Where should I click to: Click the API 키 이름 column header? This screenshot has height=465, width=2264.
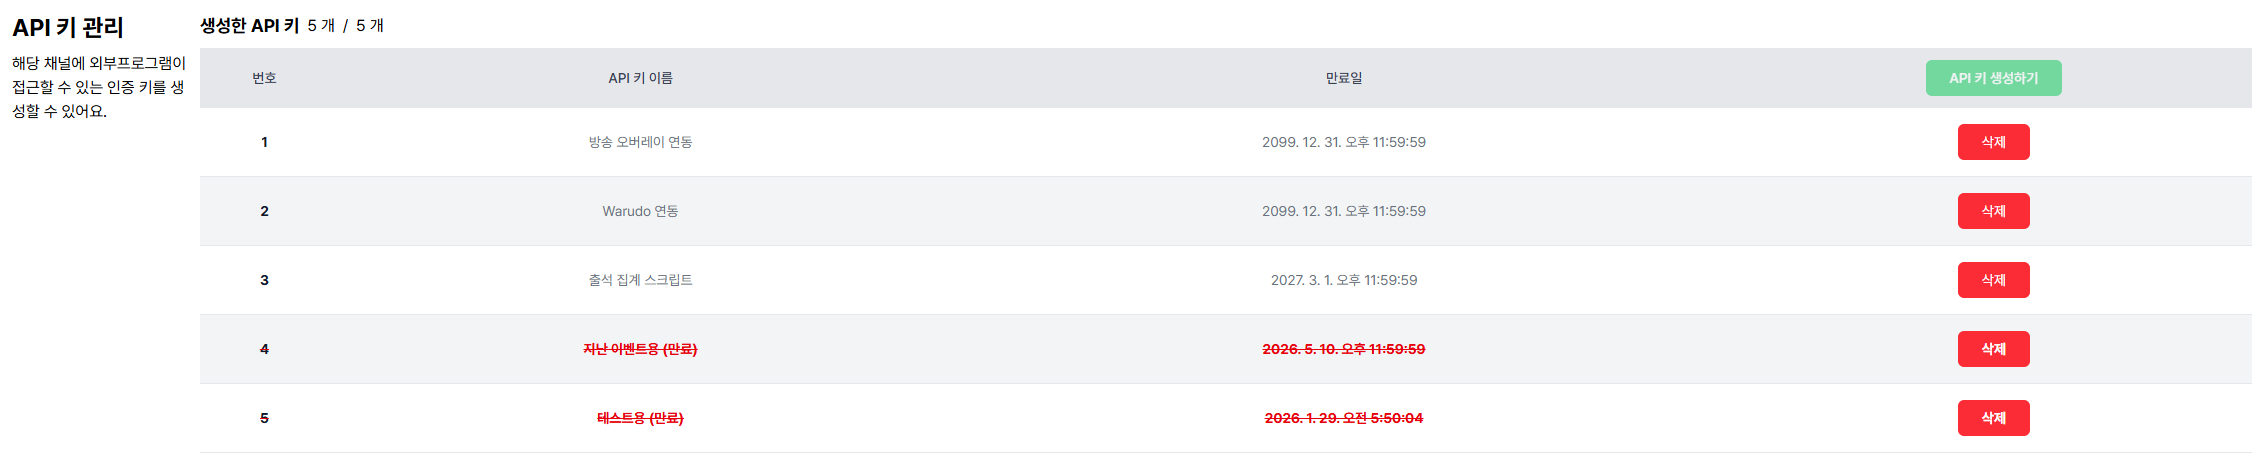(x=640, y=78)
